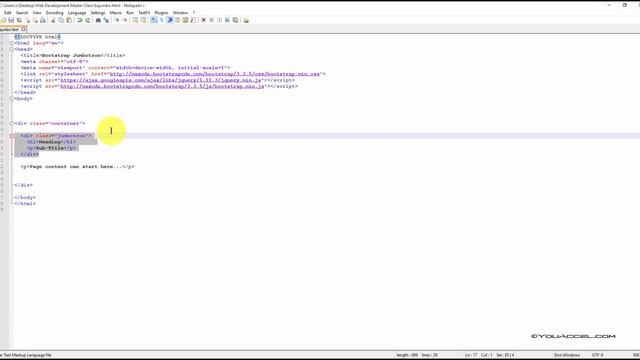Click the last plugin icon in toolbar
The width and height of the screenshot is (640, 360).
pos(246,20)
